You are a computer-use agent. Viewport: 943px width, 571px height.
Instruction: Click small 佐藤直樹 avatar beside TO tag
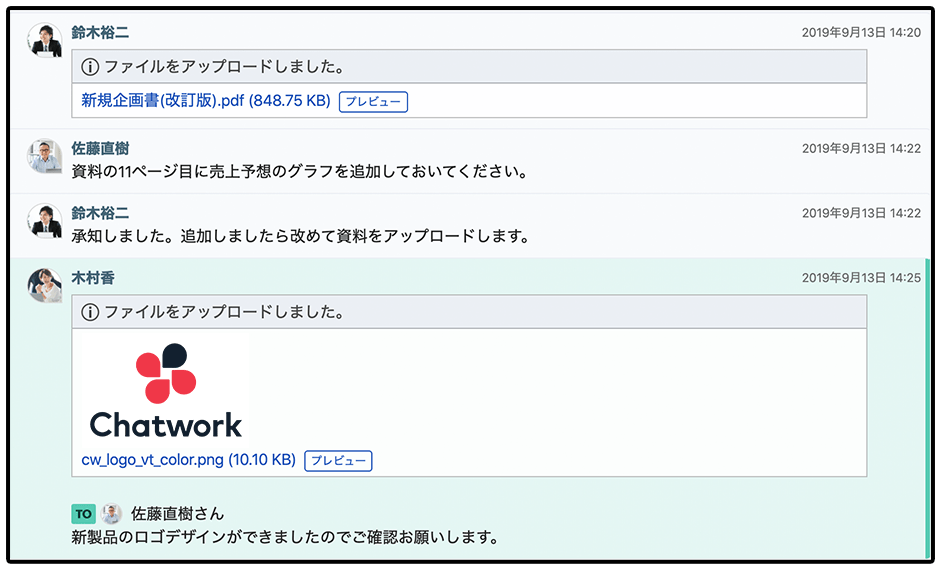(111, 514)
